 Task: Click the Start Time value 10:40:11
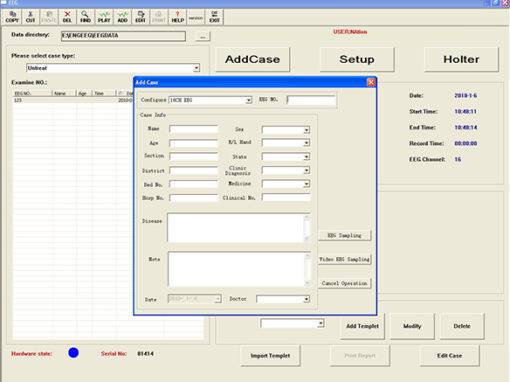pyautogui.click(x=466, y=112)
